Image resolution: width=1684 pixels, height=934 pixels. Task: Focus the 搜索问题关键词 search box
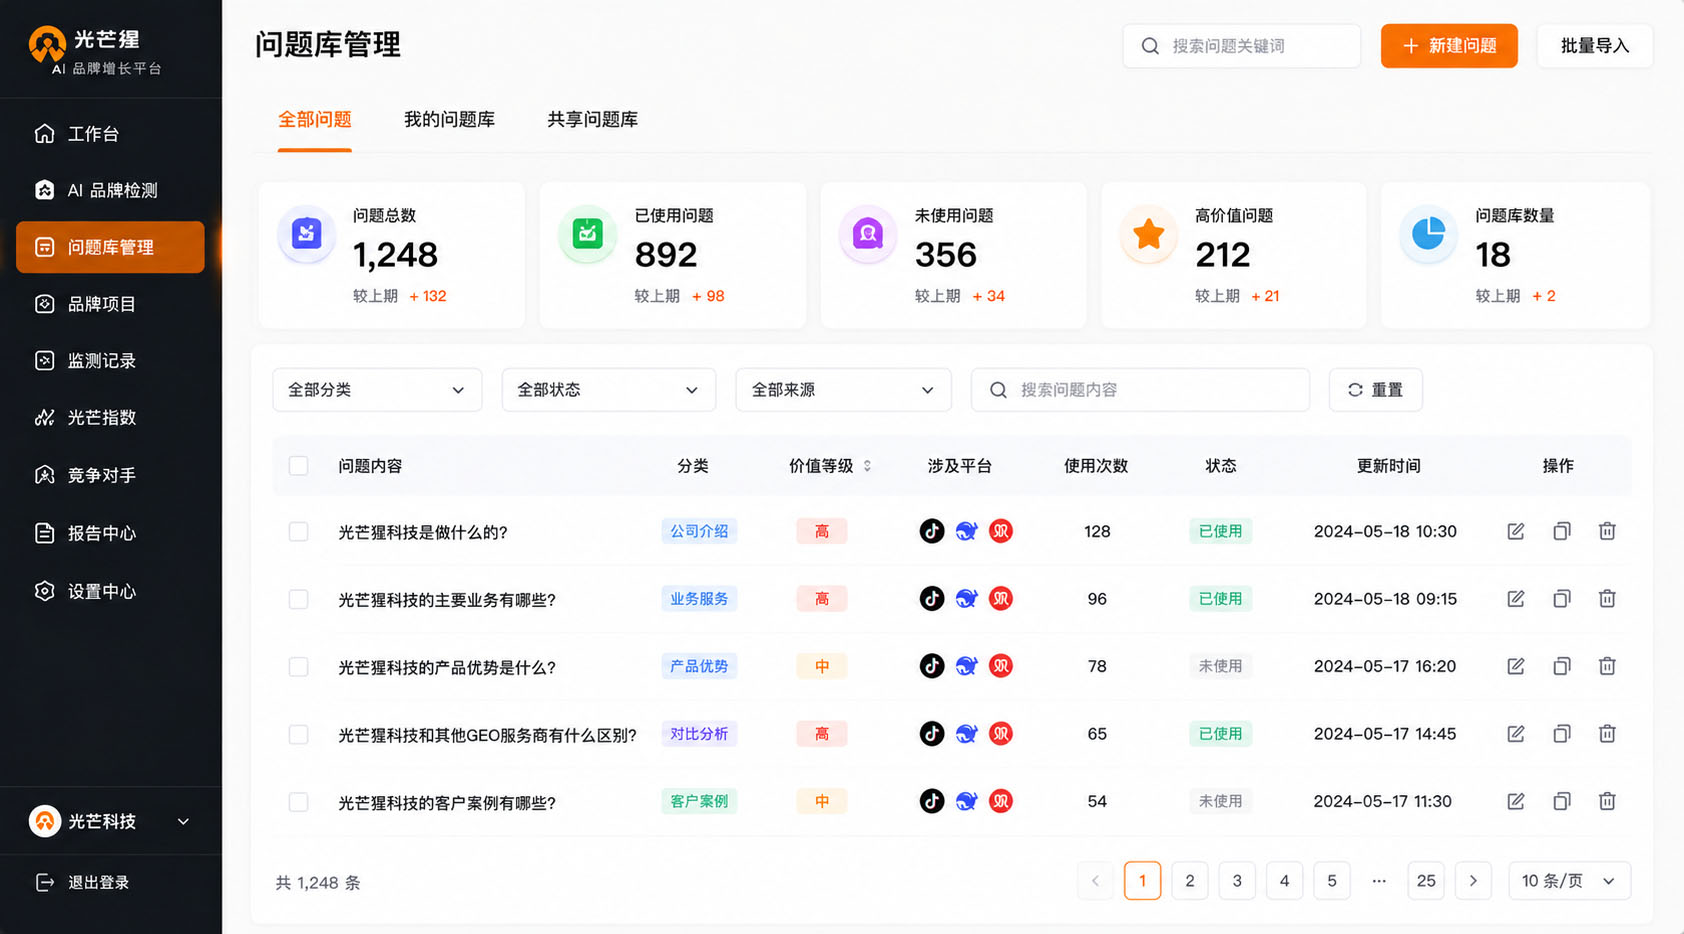click(1241, 46)
